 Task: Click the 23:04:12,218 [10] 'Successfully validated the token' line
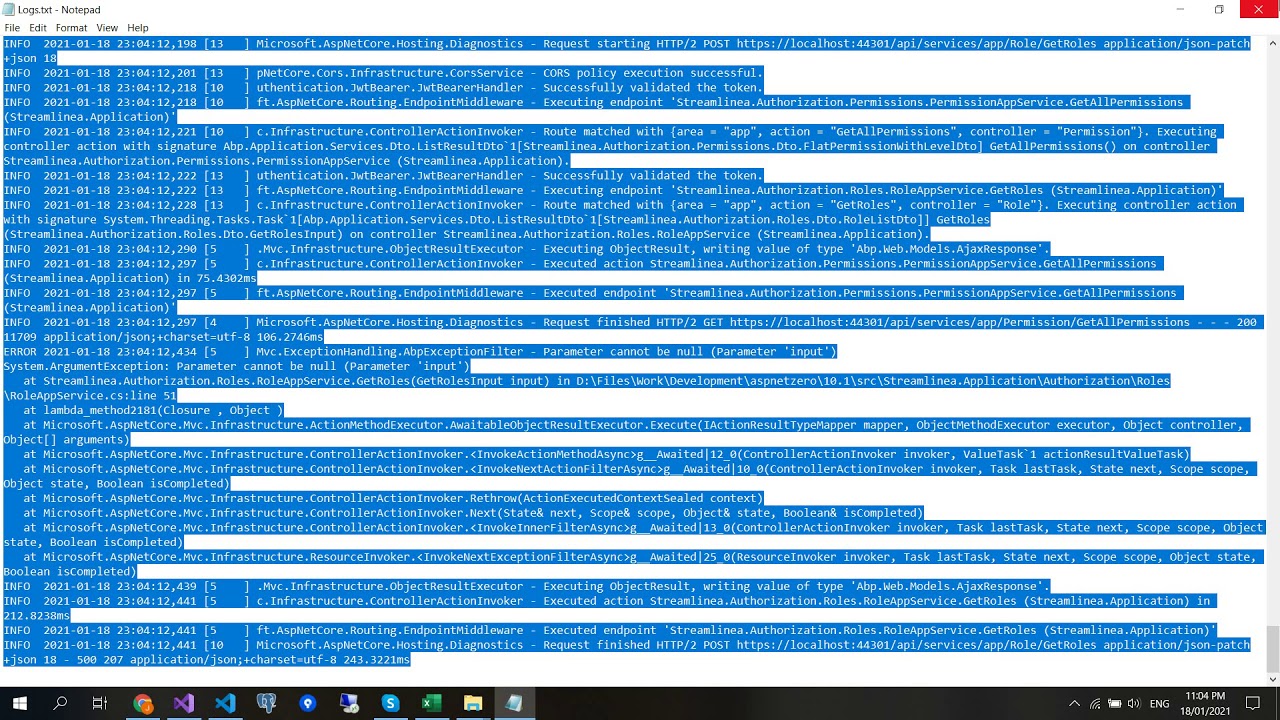(x=383, y=88)
